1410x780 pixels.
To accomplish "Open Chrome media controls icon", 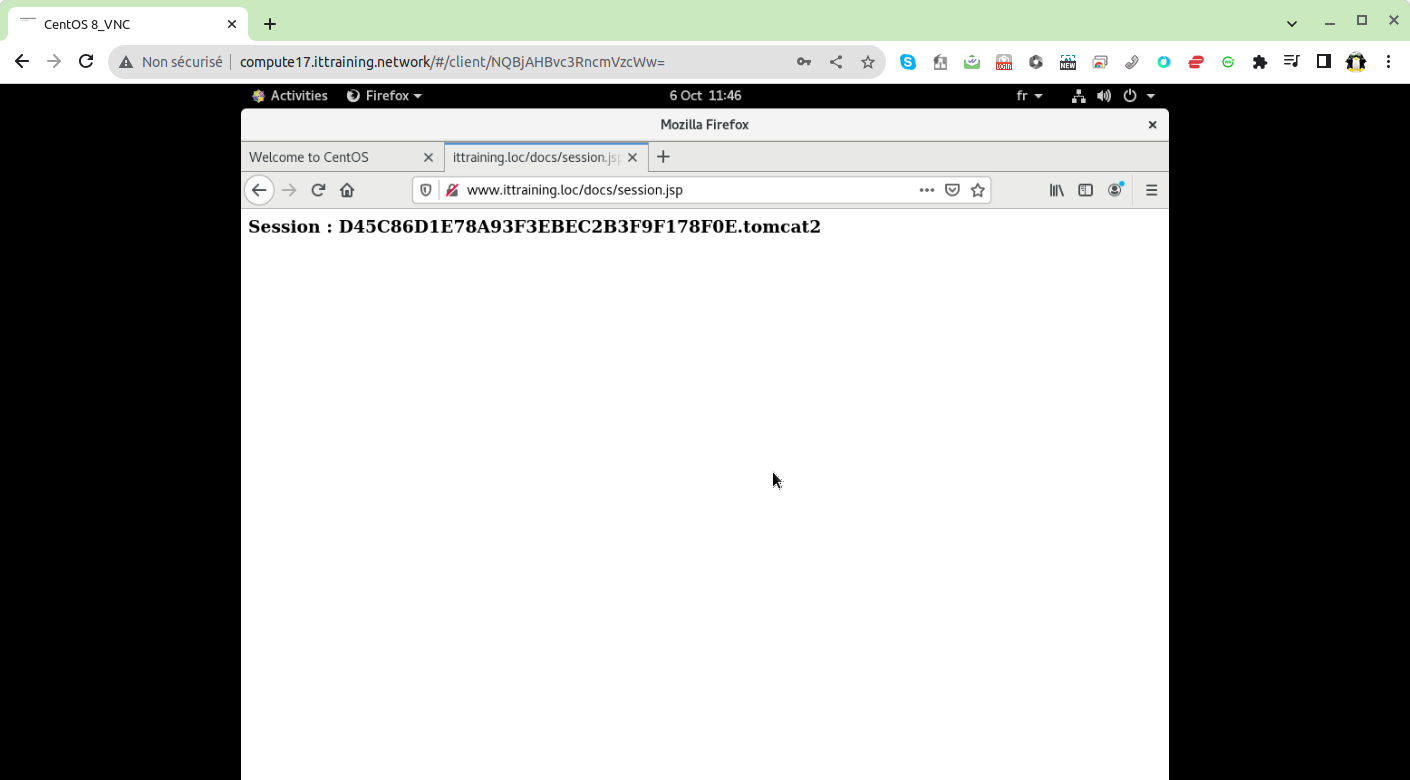I will coord(1291,62).
